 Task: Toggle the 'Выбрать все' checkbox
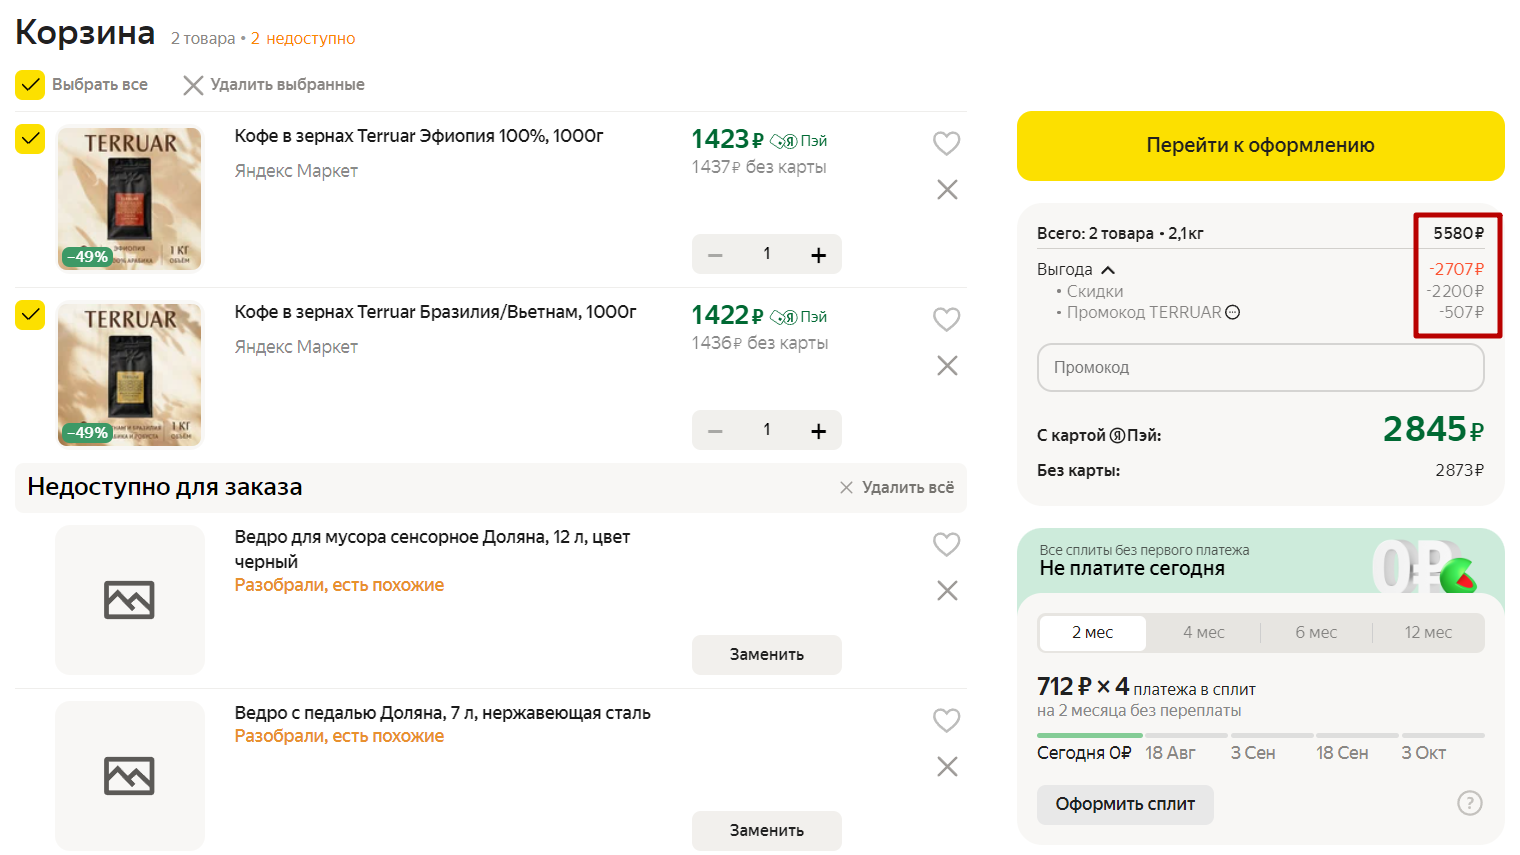pyautogui.click(x=30, y=85)
